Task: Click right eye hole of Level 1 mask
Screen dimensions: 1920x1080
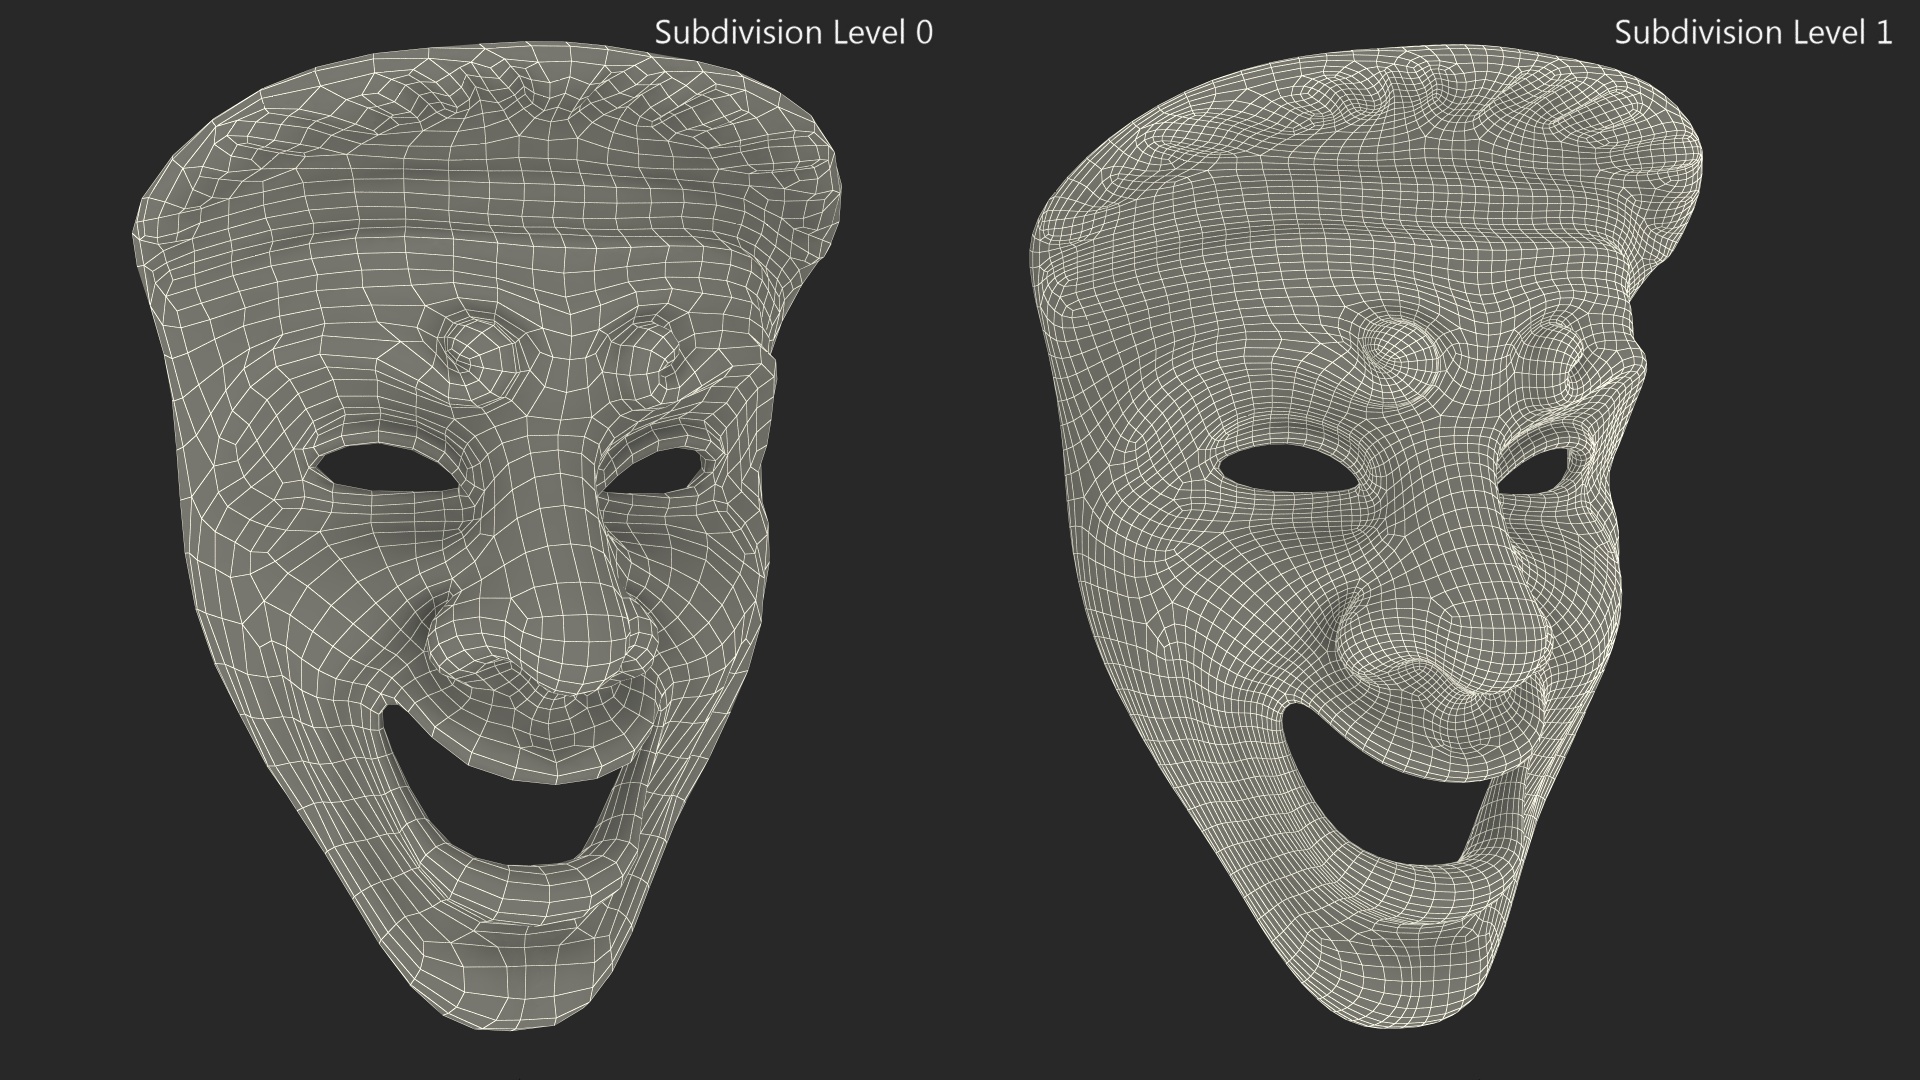Action: [x=1537, y=475]
